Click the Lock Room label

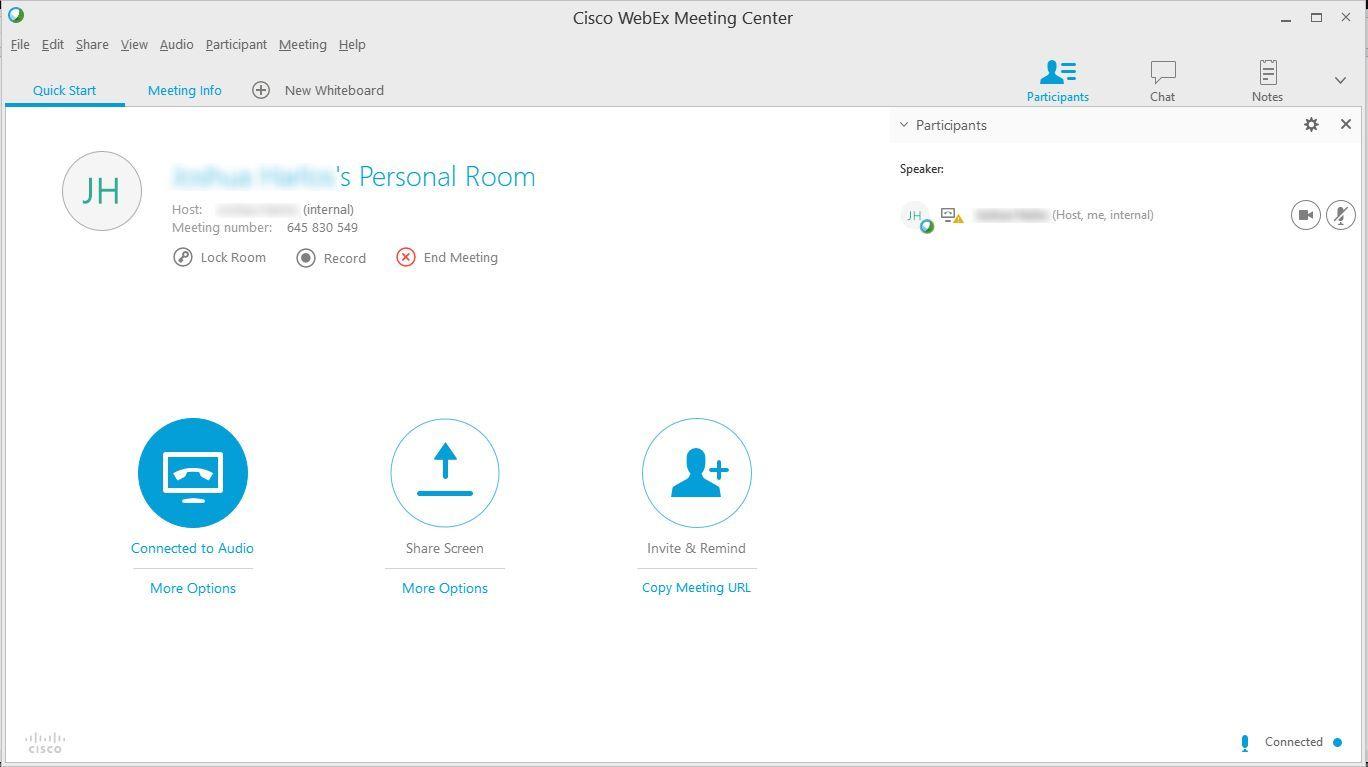pyautogui.click(x=233, y=258)
